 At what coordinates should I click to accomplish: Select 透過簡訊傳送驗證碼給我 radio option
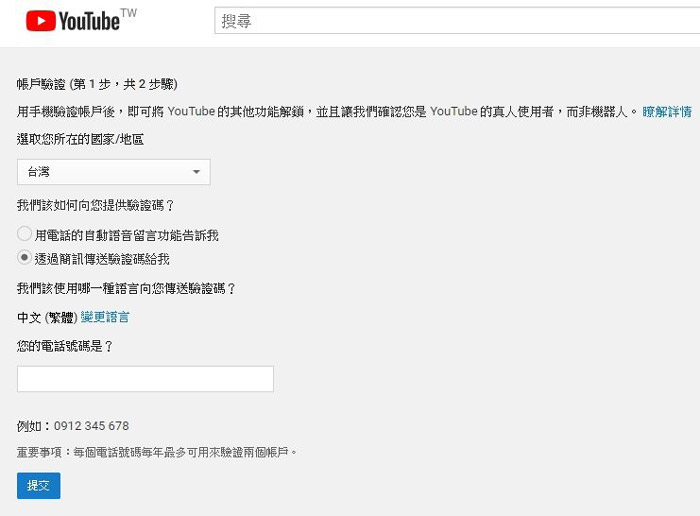coord(24,258)
